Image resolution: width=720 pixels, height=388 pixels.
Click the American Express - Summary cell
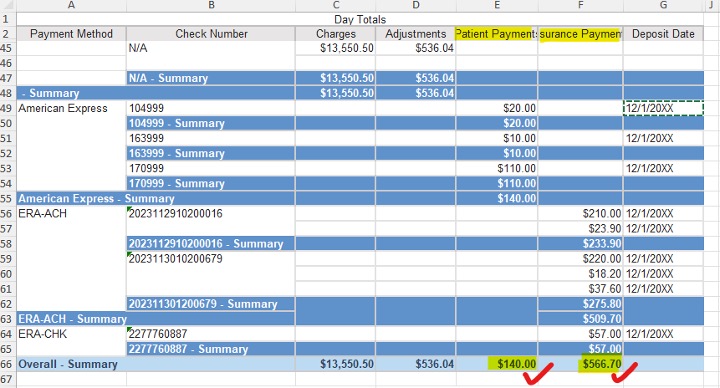[156, 198]
